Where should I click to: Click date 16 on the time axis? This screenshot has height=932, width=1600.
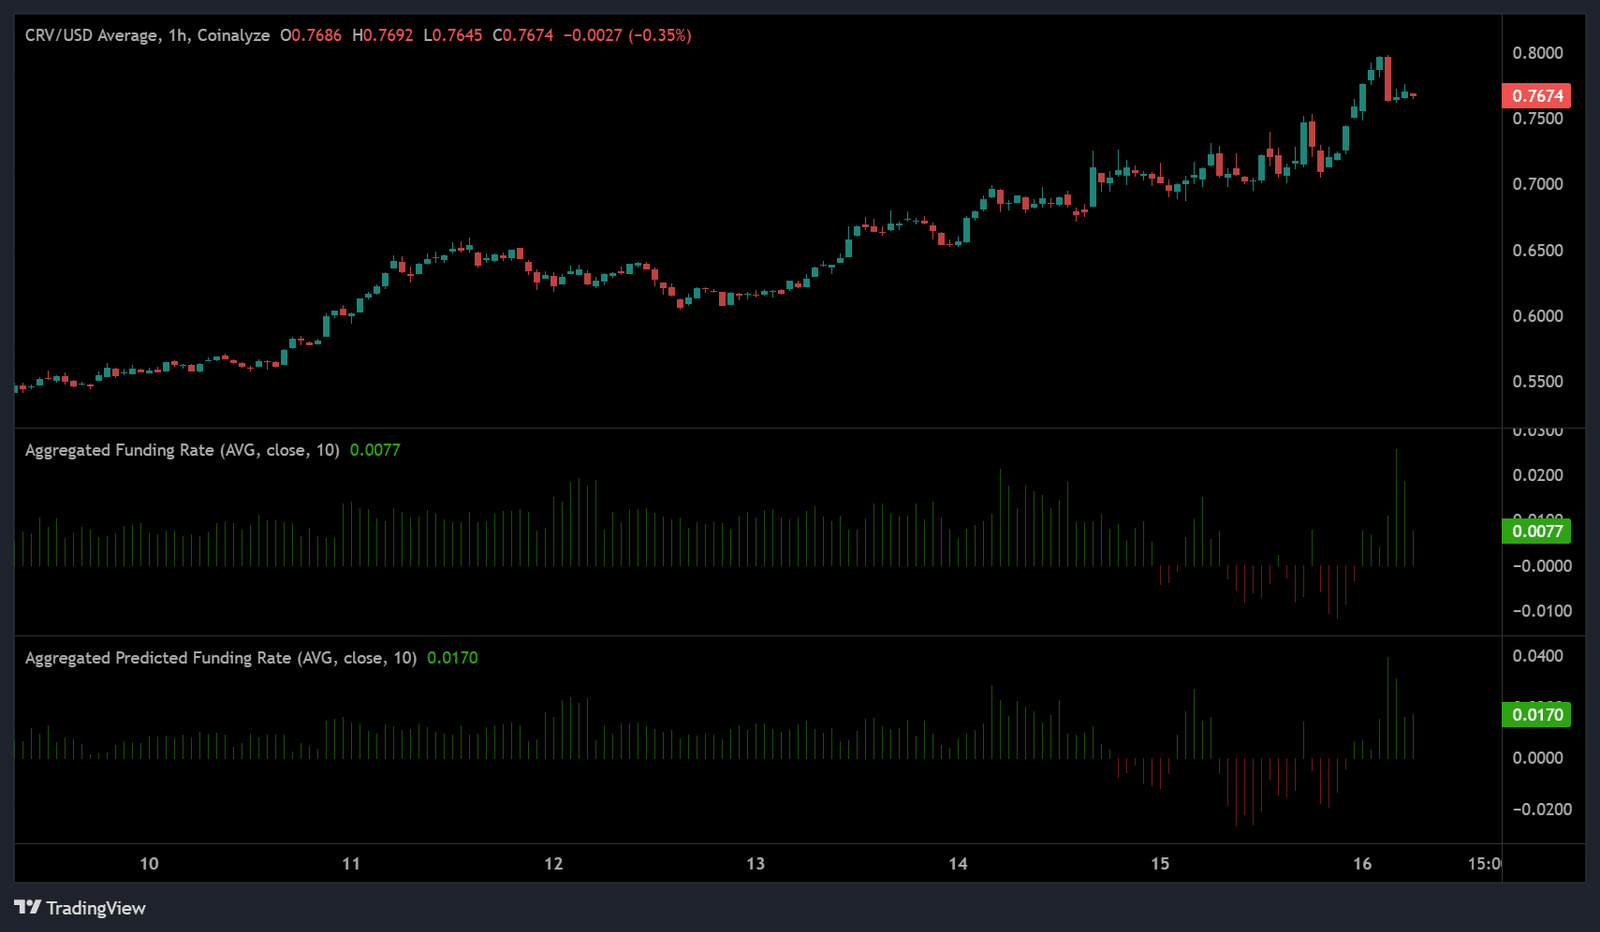(x=1362, y=864)
